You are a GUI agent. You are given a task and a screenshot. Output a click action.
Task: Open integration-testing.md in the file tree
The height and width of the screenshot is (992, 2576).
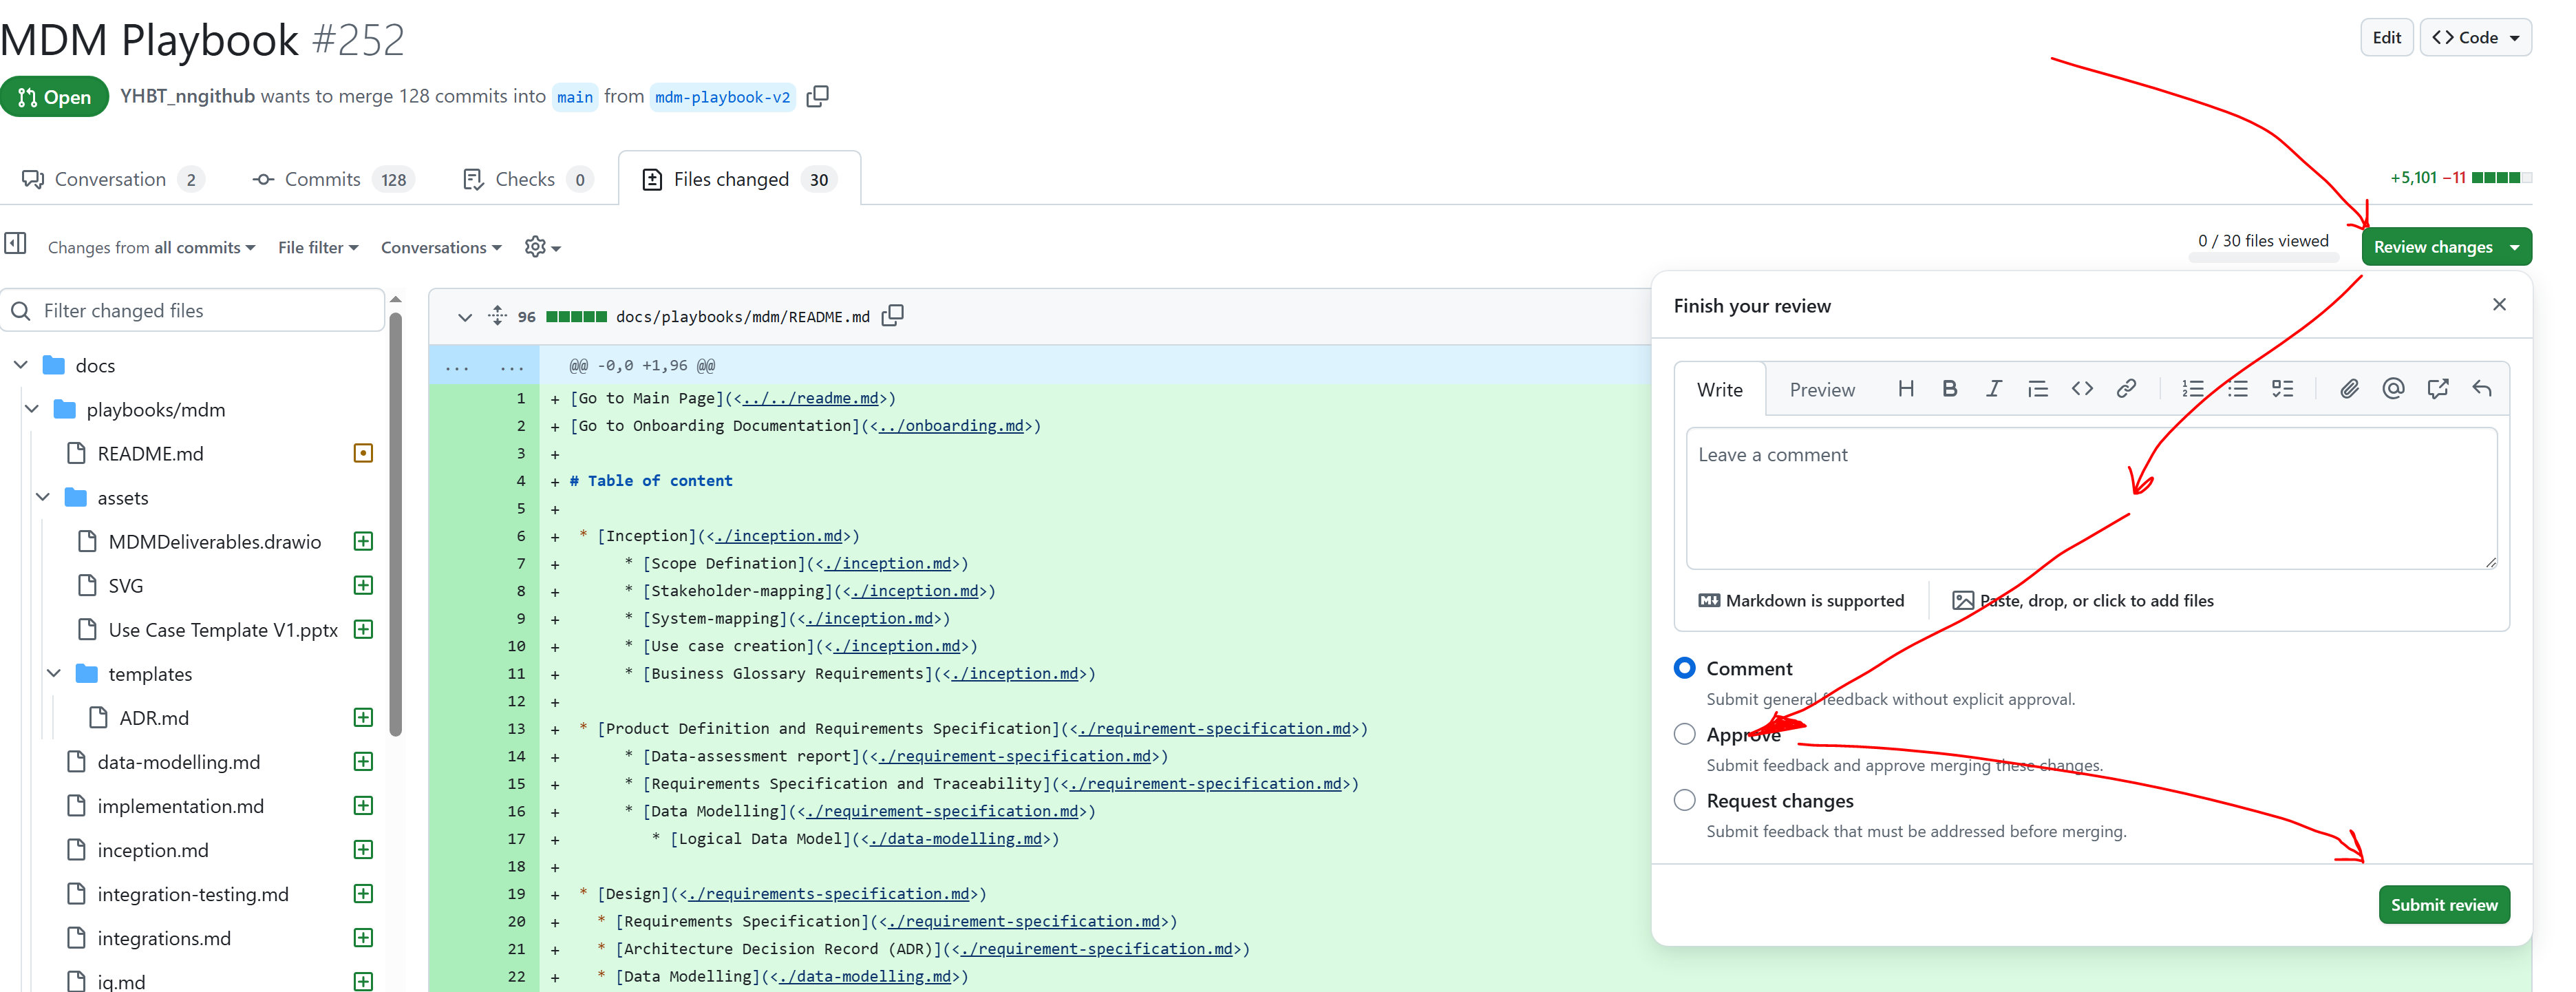[x=192, y=894]
